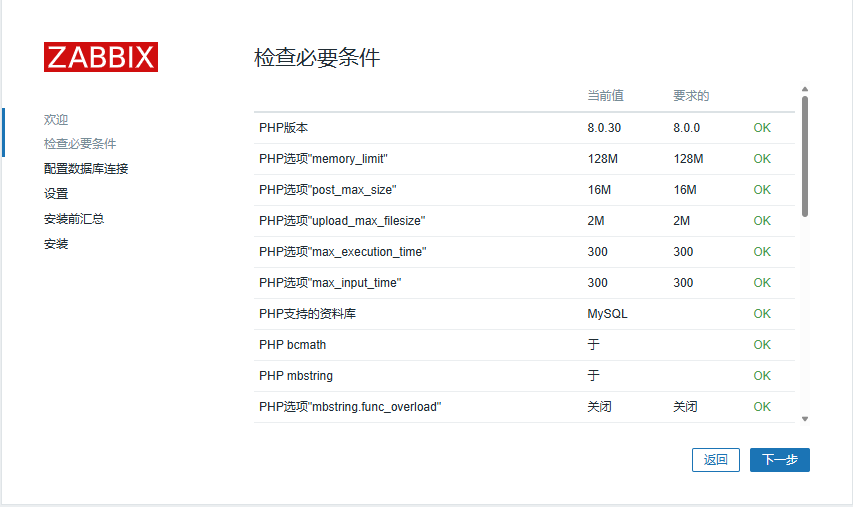Click the scrollbar down arrow
This screenshot has height=507, width=853.
[804, 419]
